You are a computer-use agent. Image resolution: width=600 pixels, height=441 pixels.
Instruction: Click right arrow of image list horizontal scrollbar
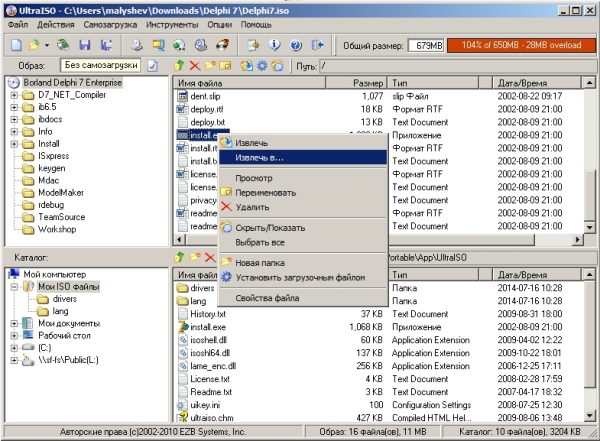(x=578, y=240)
